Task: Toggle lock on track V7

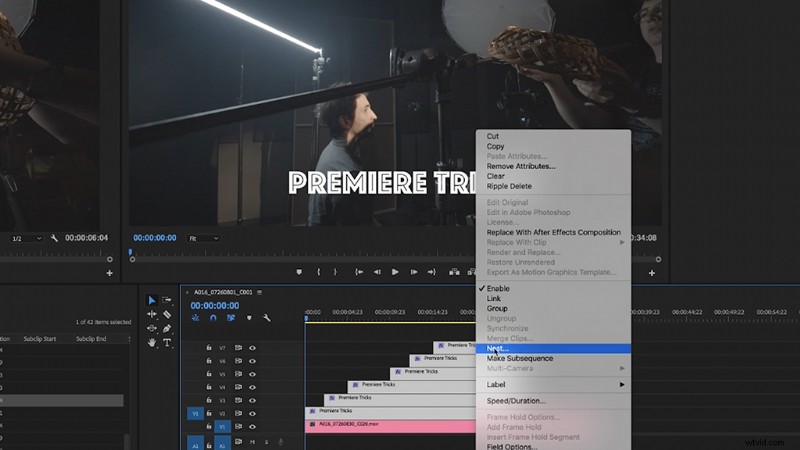Action: click(209, 347)
